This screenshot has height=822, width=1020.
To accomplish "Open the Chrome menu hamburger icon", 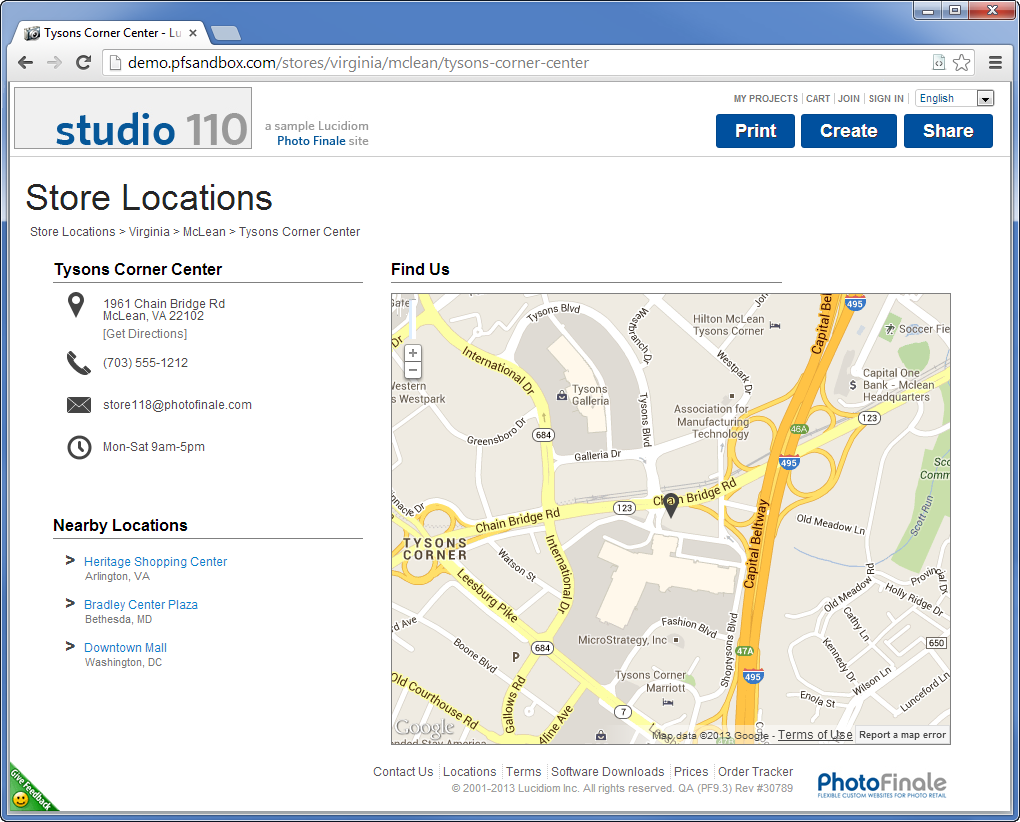I will tap(995, 63).
